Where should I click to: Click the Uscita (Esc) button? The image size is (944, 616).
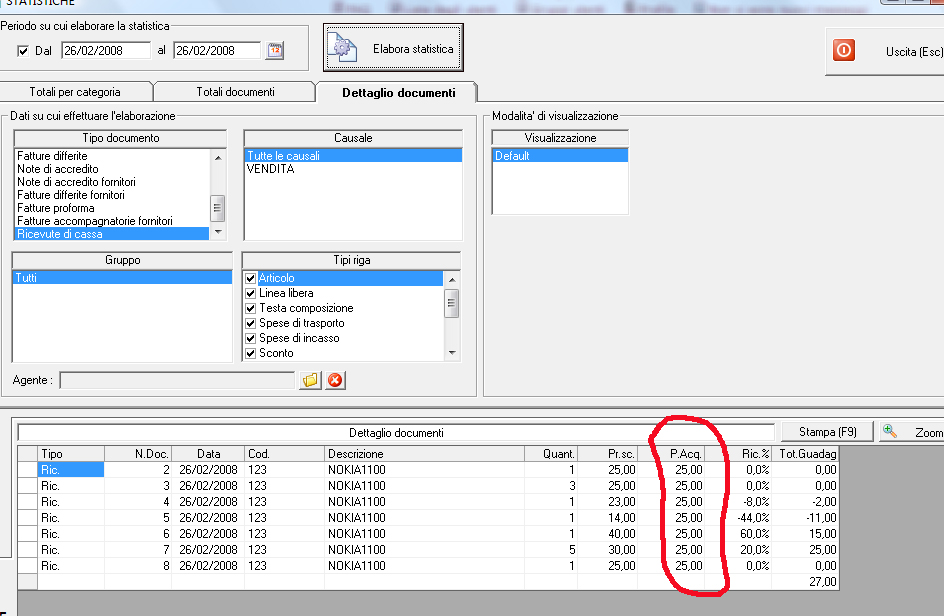885,52
